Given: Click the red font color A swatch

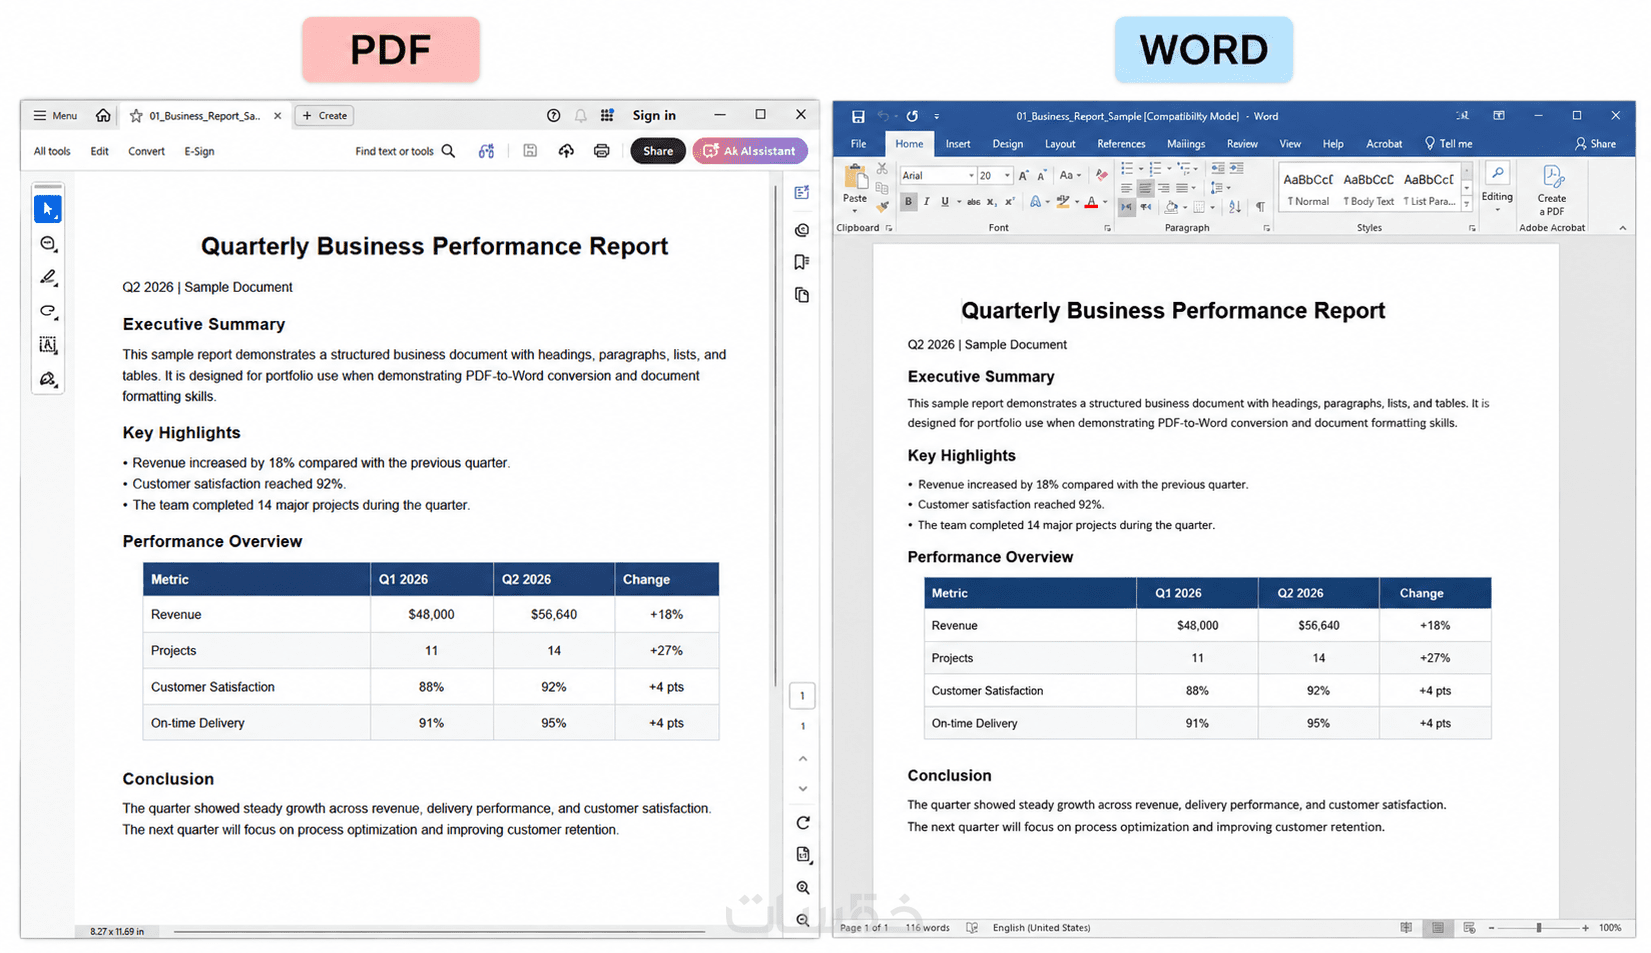Looking at the screenshot, I should pos(1091,202).
